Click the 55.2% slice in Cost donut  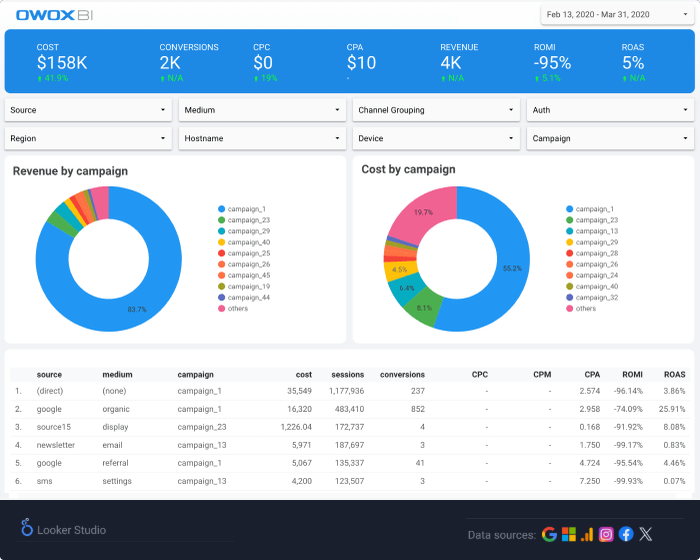click(512, 268)
